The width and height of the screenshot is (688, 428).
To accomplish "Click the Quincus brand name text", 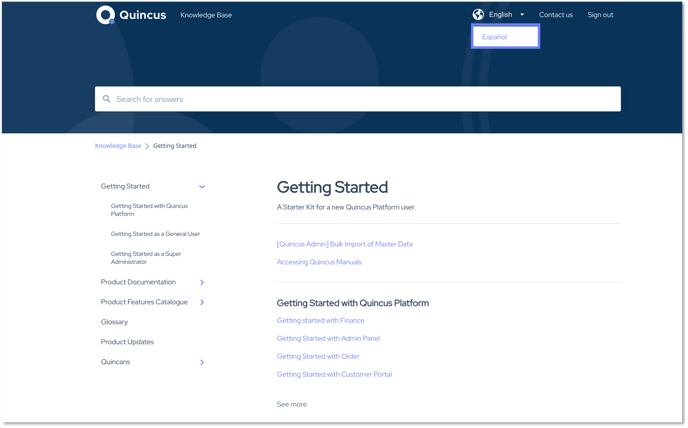I will (x=143, y=15).
